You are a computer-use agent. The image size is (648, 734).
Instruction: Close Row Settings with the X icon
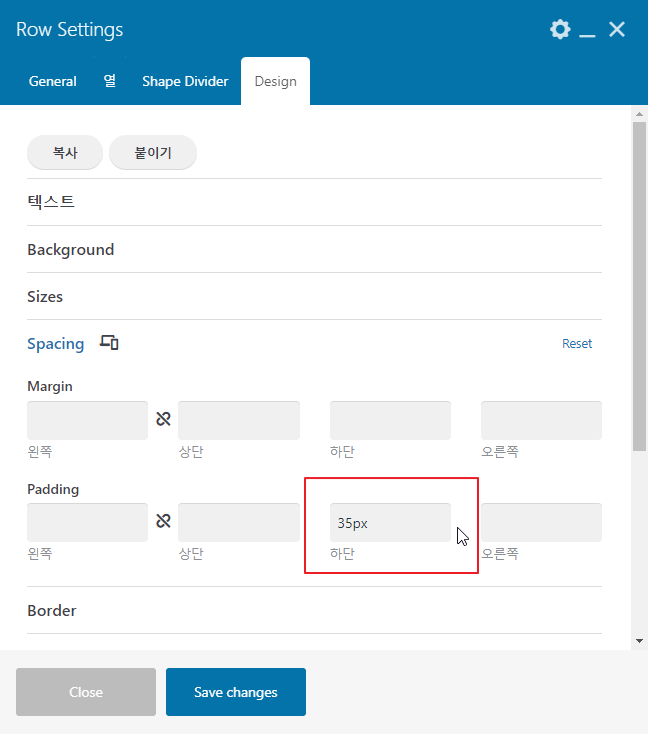617,29
